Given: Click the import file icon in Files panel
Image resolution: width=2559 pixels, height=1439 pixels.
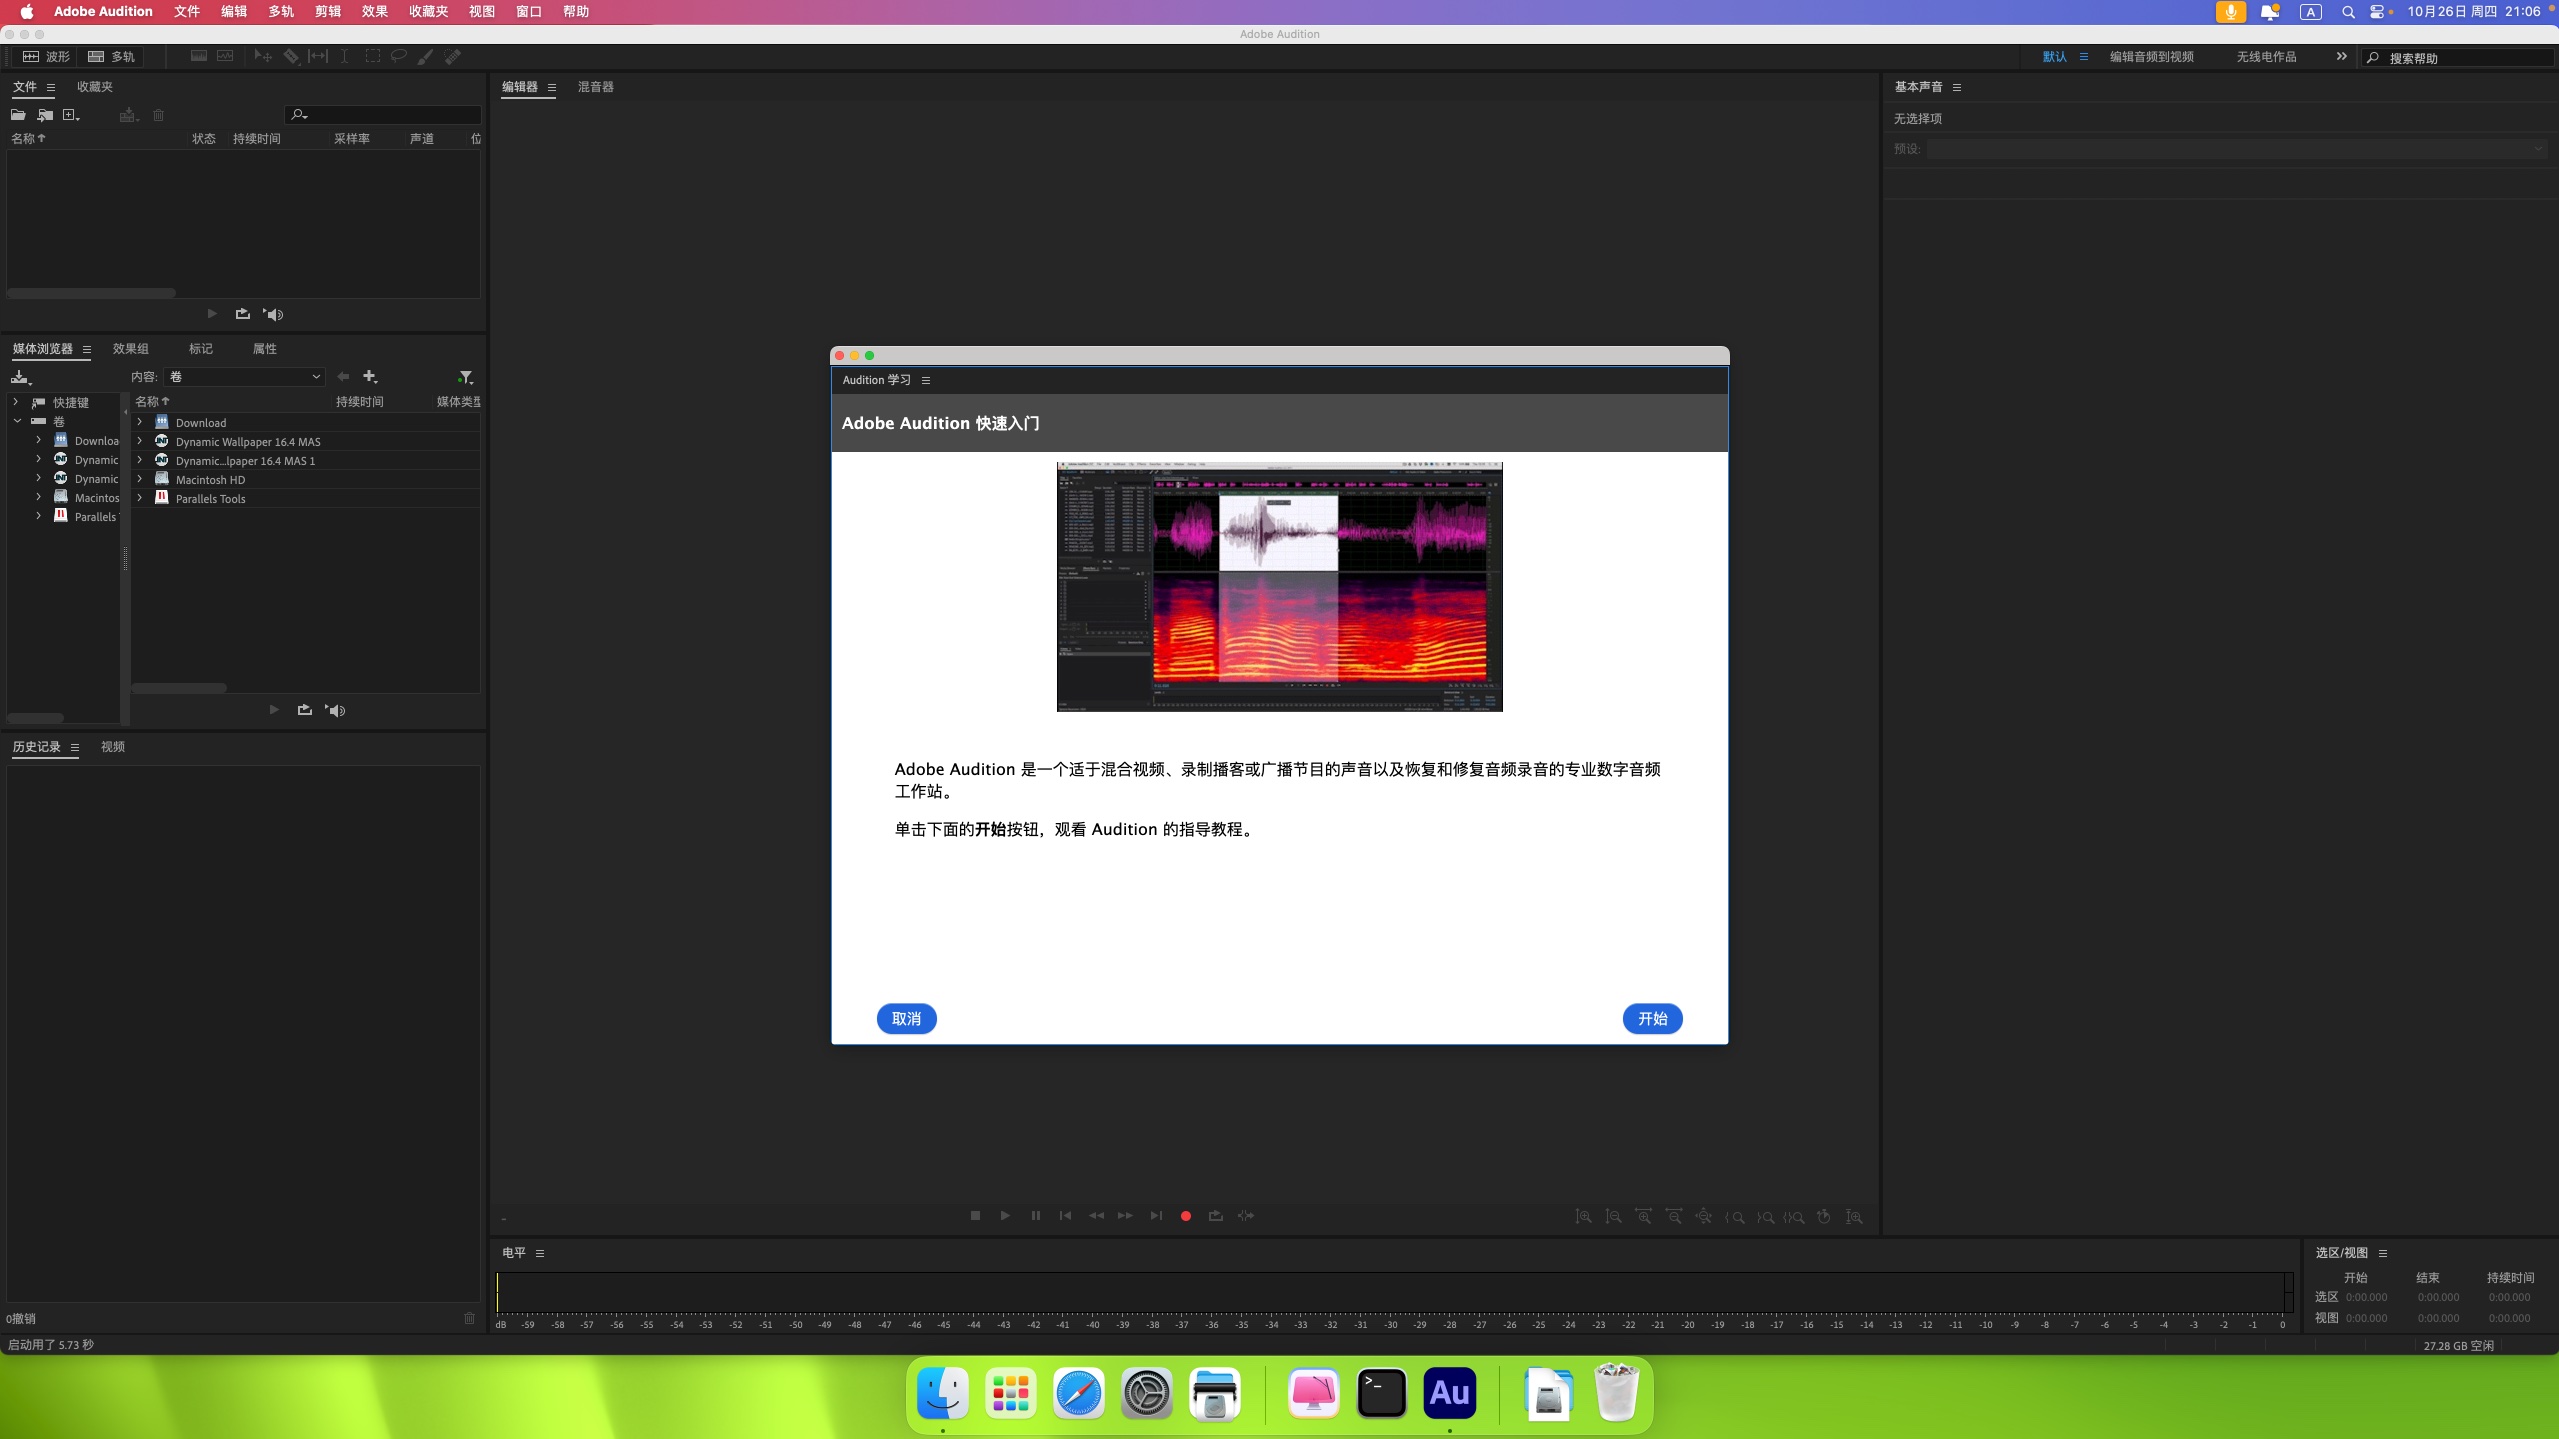Looking at the screenshot, I should coord(45,115).
